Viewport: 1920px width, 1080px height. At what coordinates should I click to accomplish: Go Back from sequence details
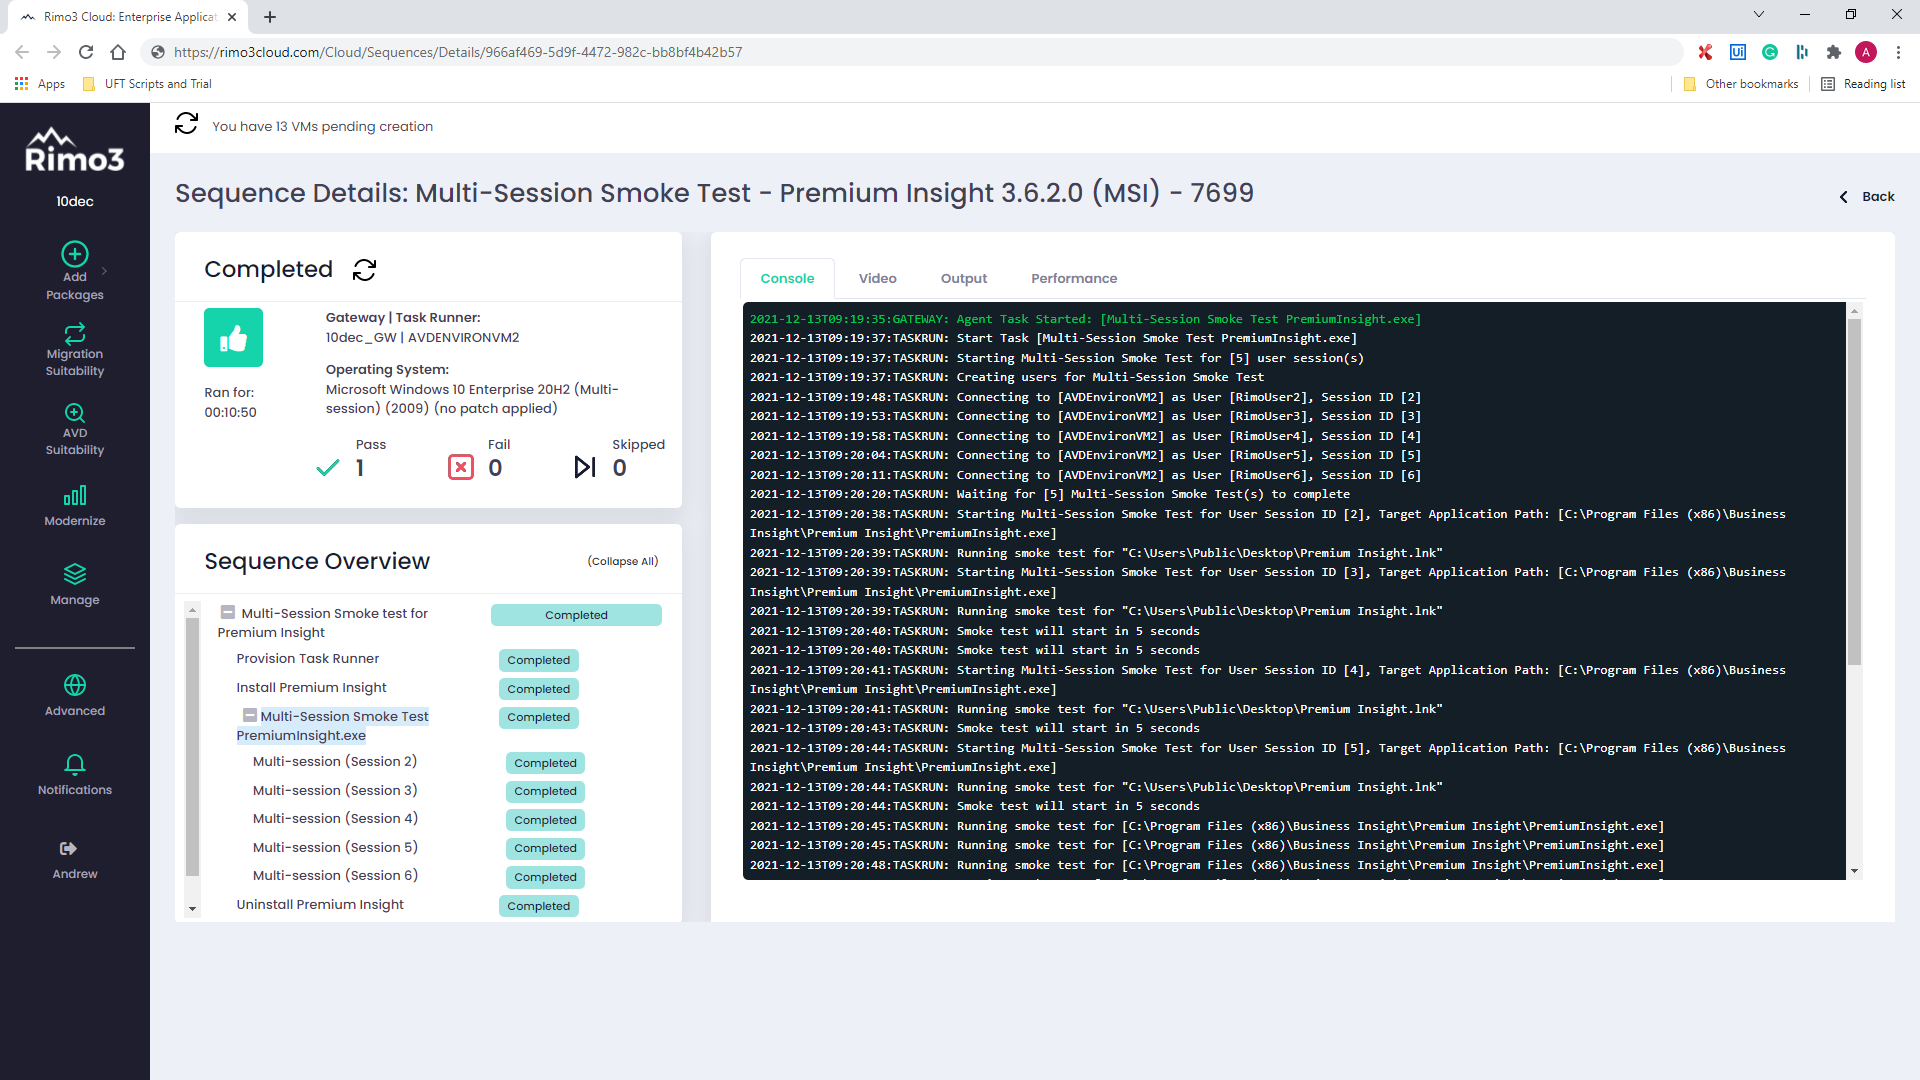(1868, 197)
